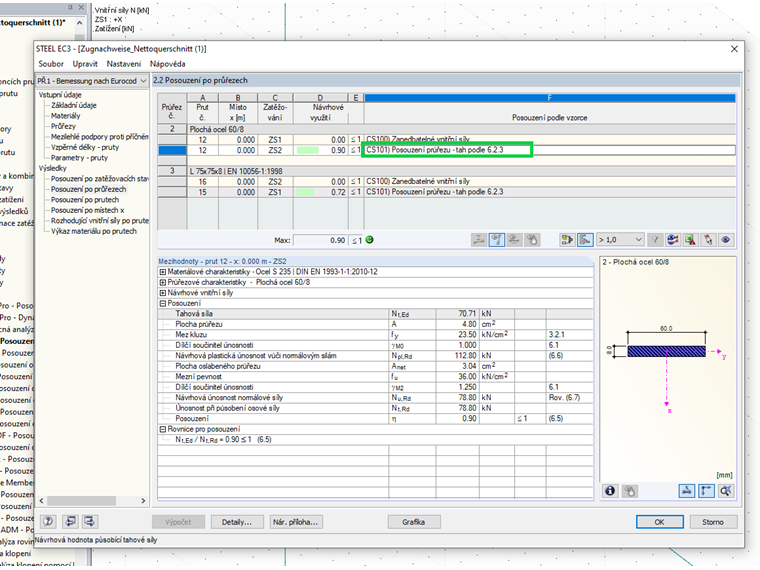This screenshot has width=760, height=570.
Task: Close the STEEL EC3 dialog
Action: [x=734, y=49]
